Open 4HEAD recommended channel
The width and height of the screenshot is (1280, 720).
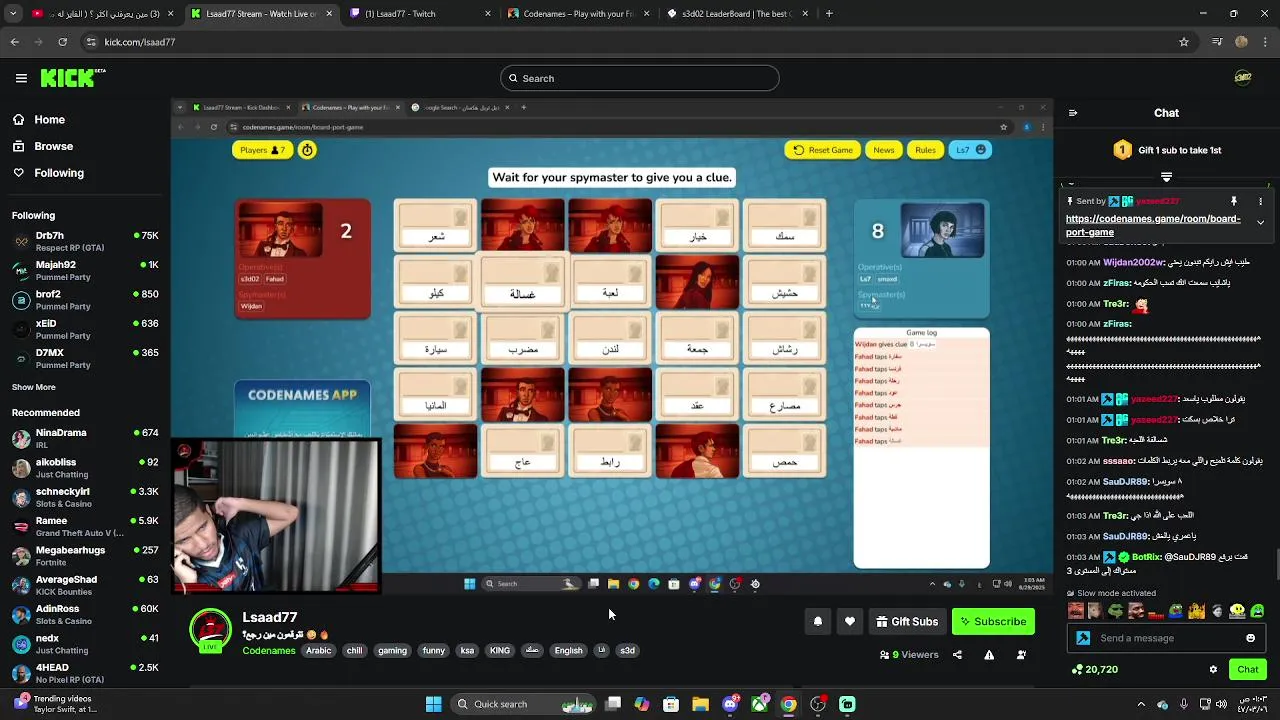tap(85, 673)
